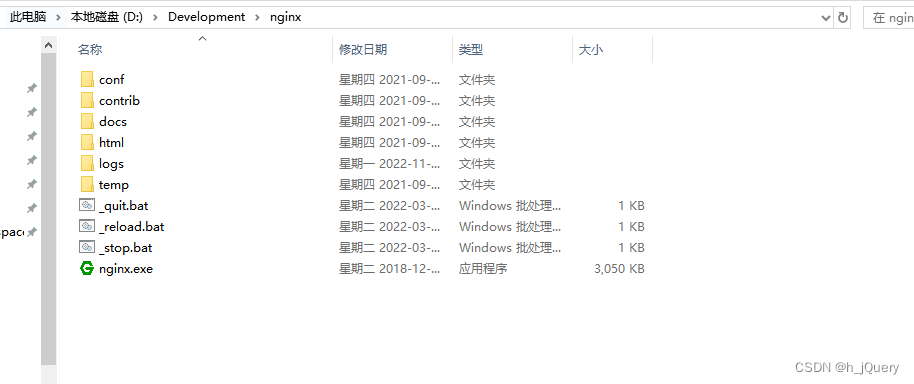The width and height of the screenshot is (914, 384).
Task: Navigate to 本地磁盘 (D:) breadcrumb
Action: tap(107, 17)
